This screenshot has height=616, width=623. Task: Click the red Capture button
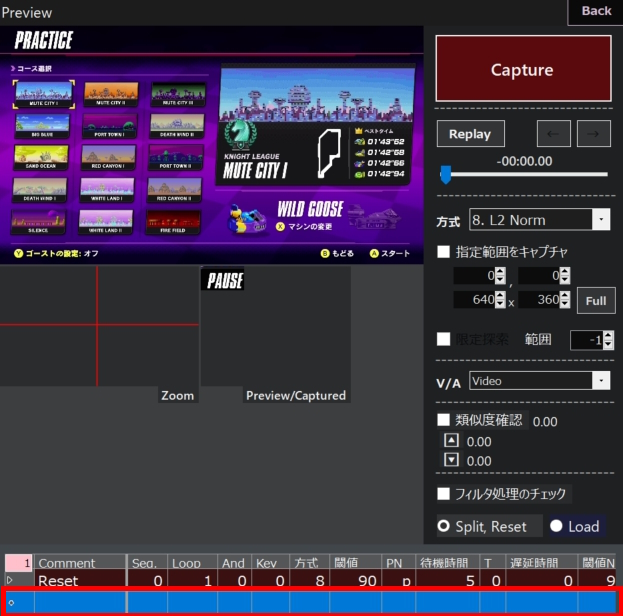pyautogui.click(x=523, y=68)
